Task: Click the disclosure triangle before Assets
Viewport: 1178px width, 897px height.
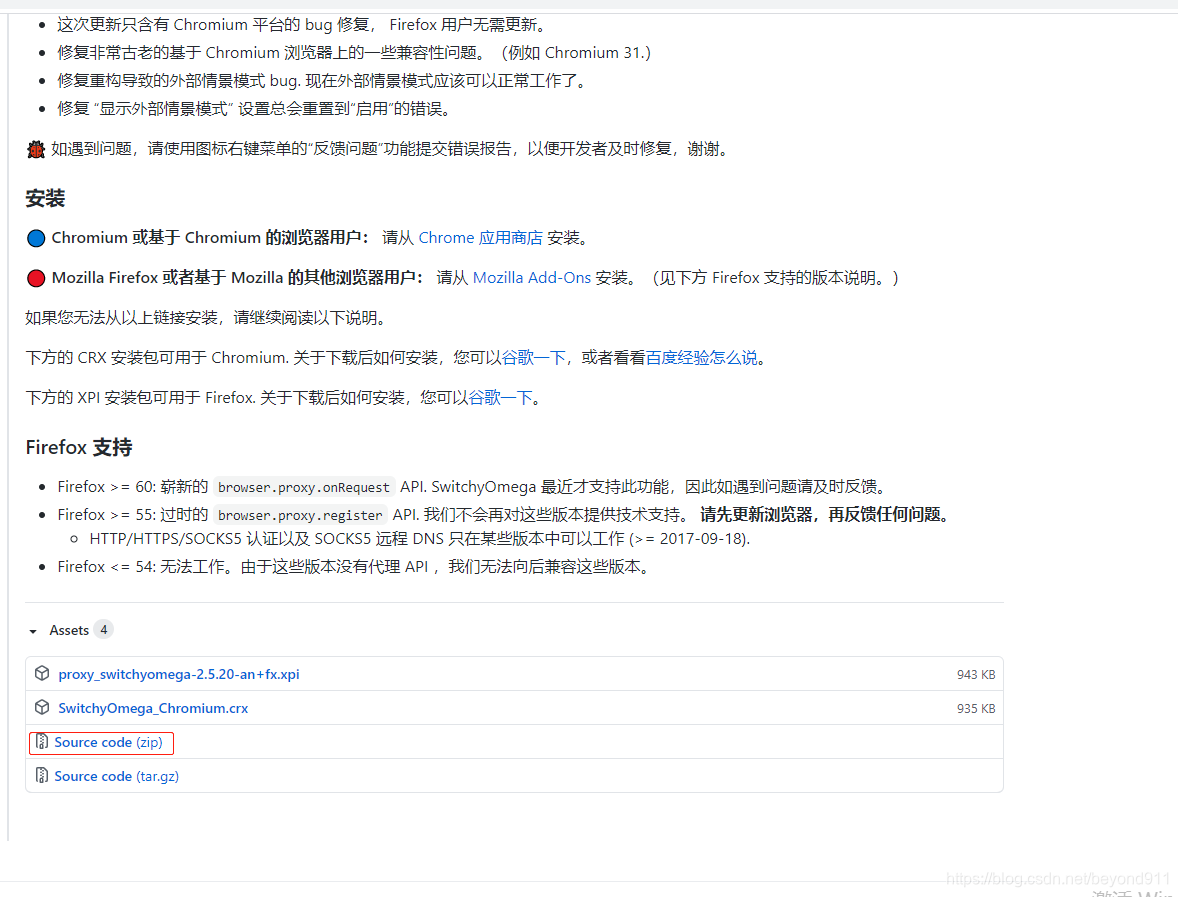Action: pos(31,630)
